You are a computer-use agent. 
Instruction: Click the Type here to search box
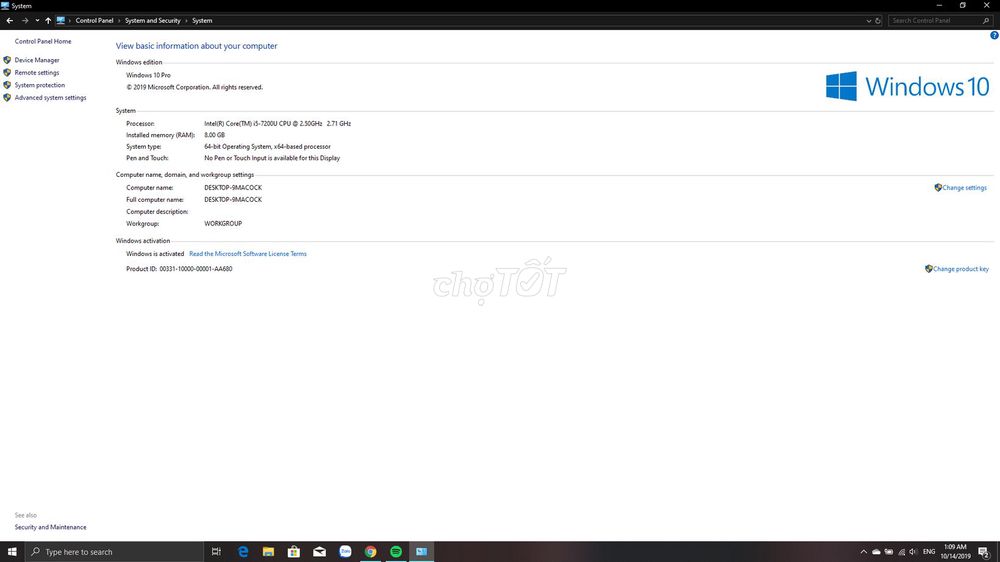(x=114, y=552)
